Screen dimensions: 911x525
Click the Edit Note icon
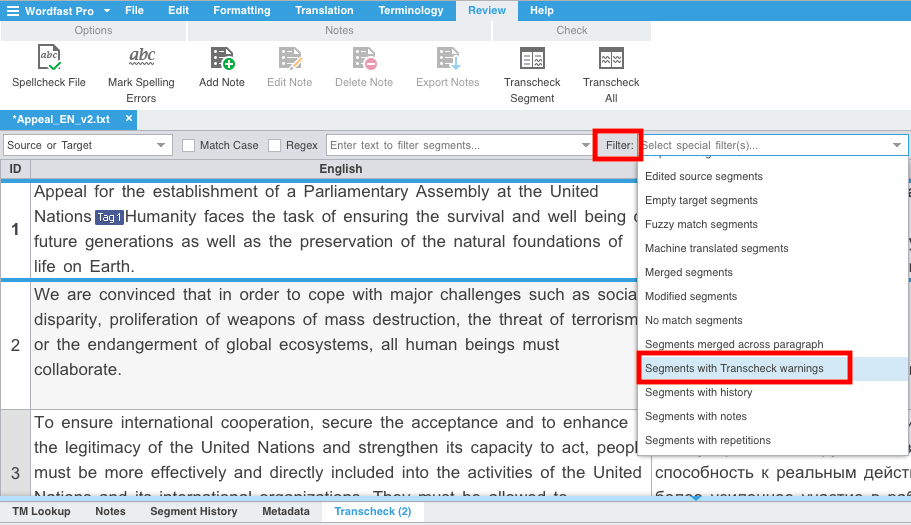click(290, 58)
